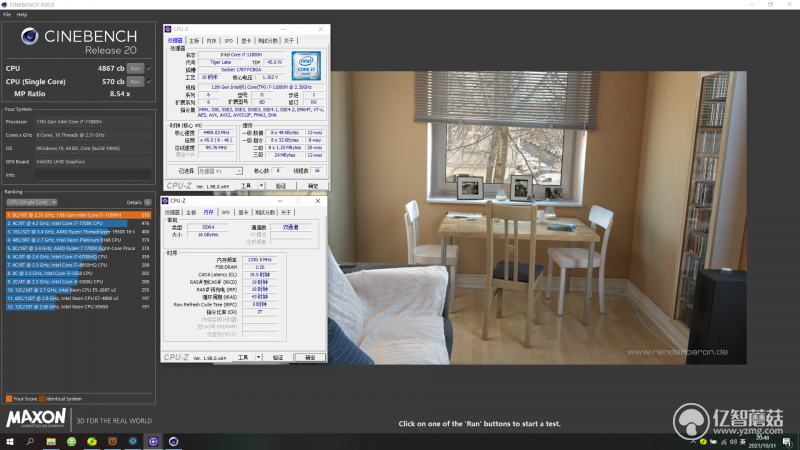
Task: Run the CPU Single Core benchmark
Action: [135, 82]
